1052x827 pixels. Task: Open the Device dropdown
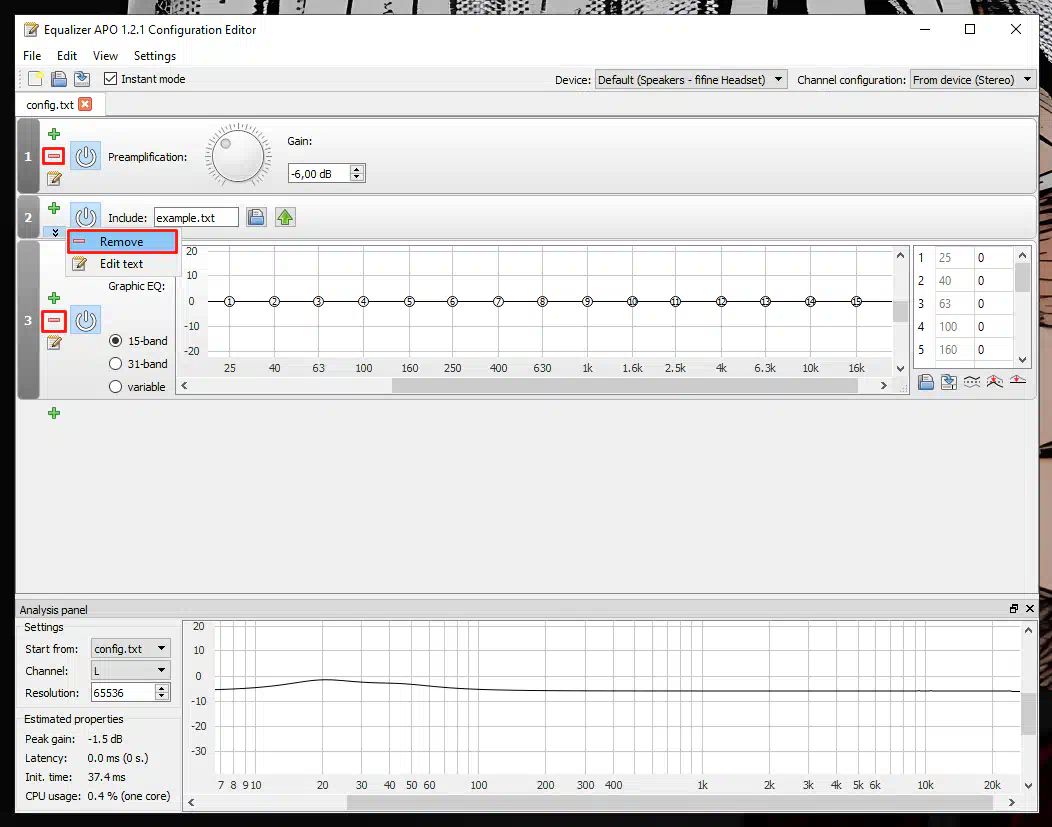[x=691, y=80]
